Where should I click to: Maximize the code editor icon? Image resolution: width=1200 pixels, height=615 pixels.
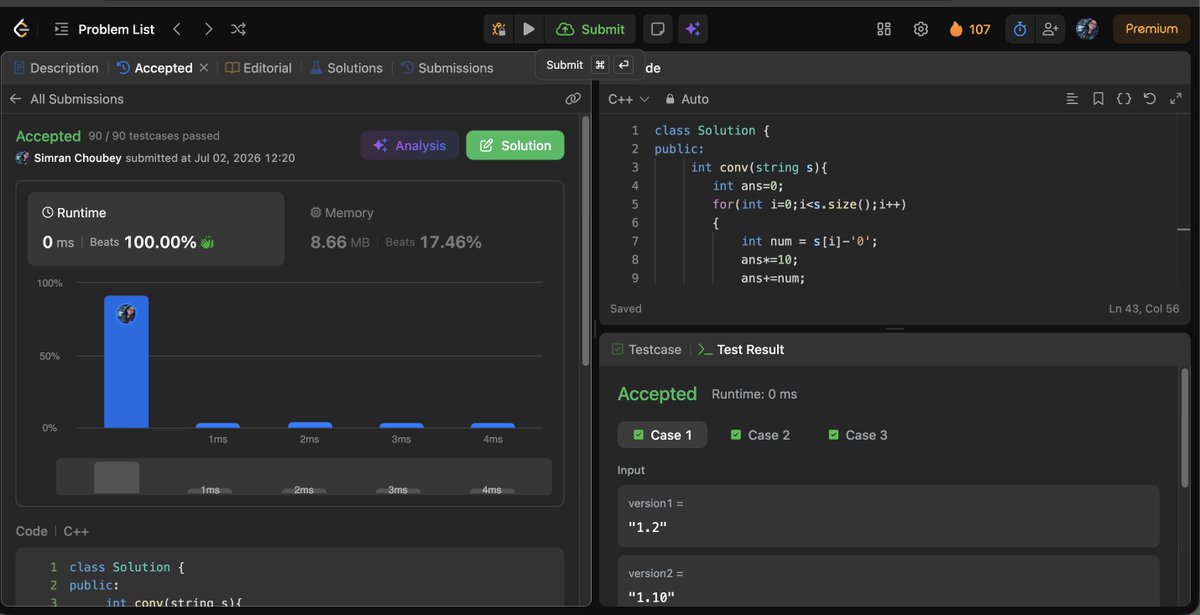pos(1175,99)
